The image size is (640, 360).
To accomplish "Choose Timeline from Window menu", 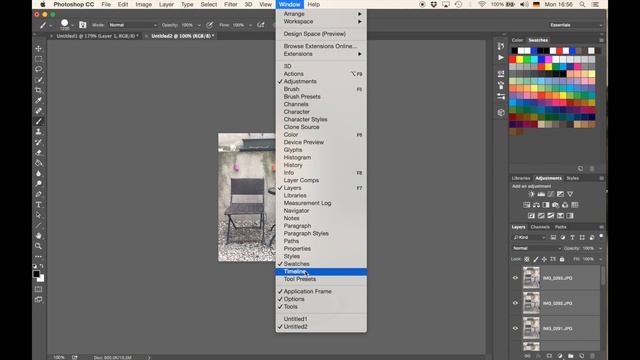I will tap(321, 271).
